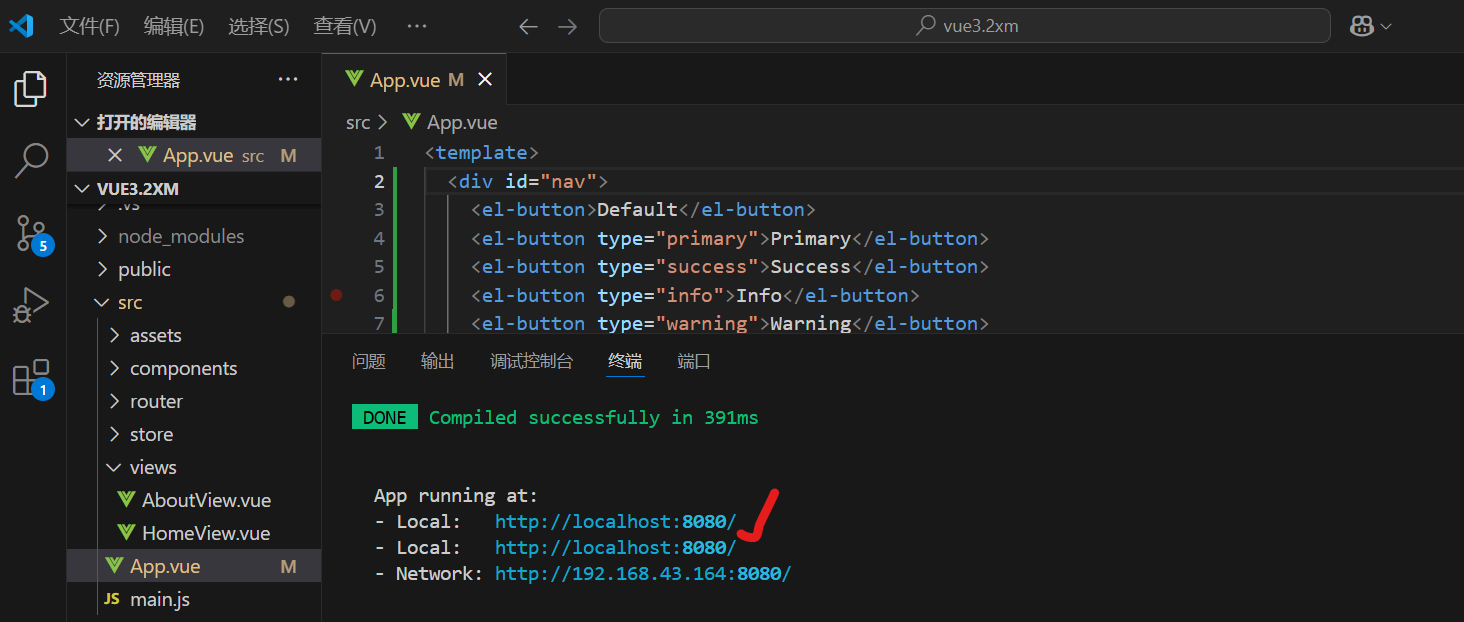Image resolution: width=1464 pixels, height=622 pixels.
Task: Open the 查看 menu
Action: click(x=344, y=26)
